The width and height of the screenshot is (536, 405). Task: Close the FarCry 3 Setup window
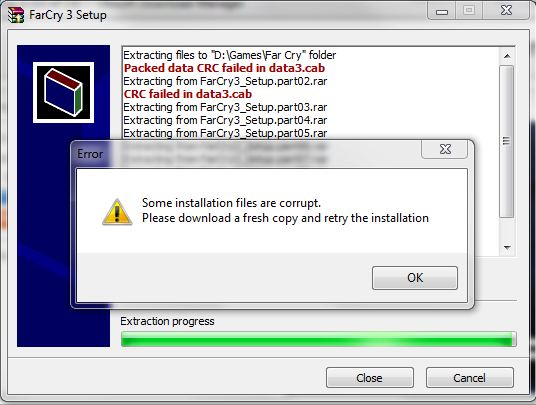pos(506,11)
